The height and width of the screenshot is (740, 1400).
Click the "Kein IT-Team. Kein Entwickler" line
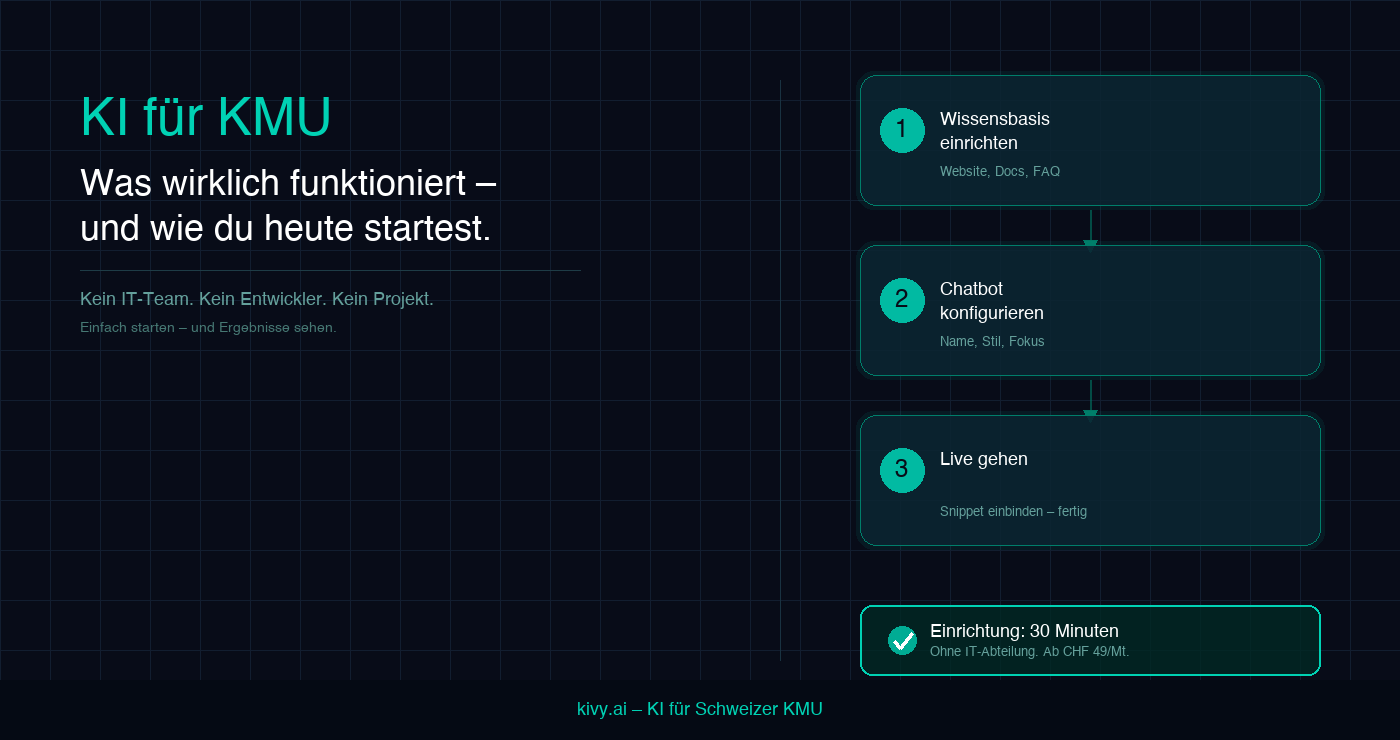(256, 299)
